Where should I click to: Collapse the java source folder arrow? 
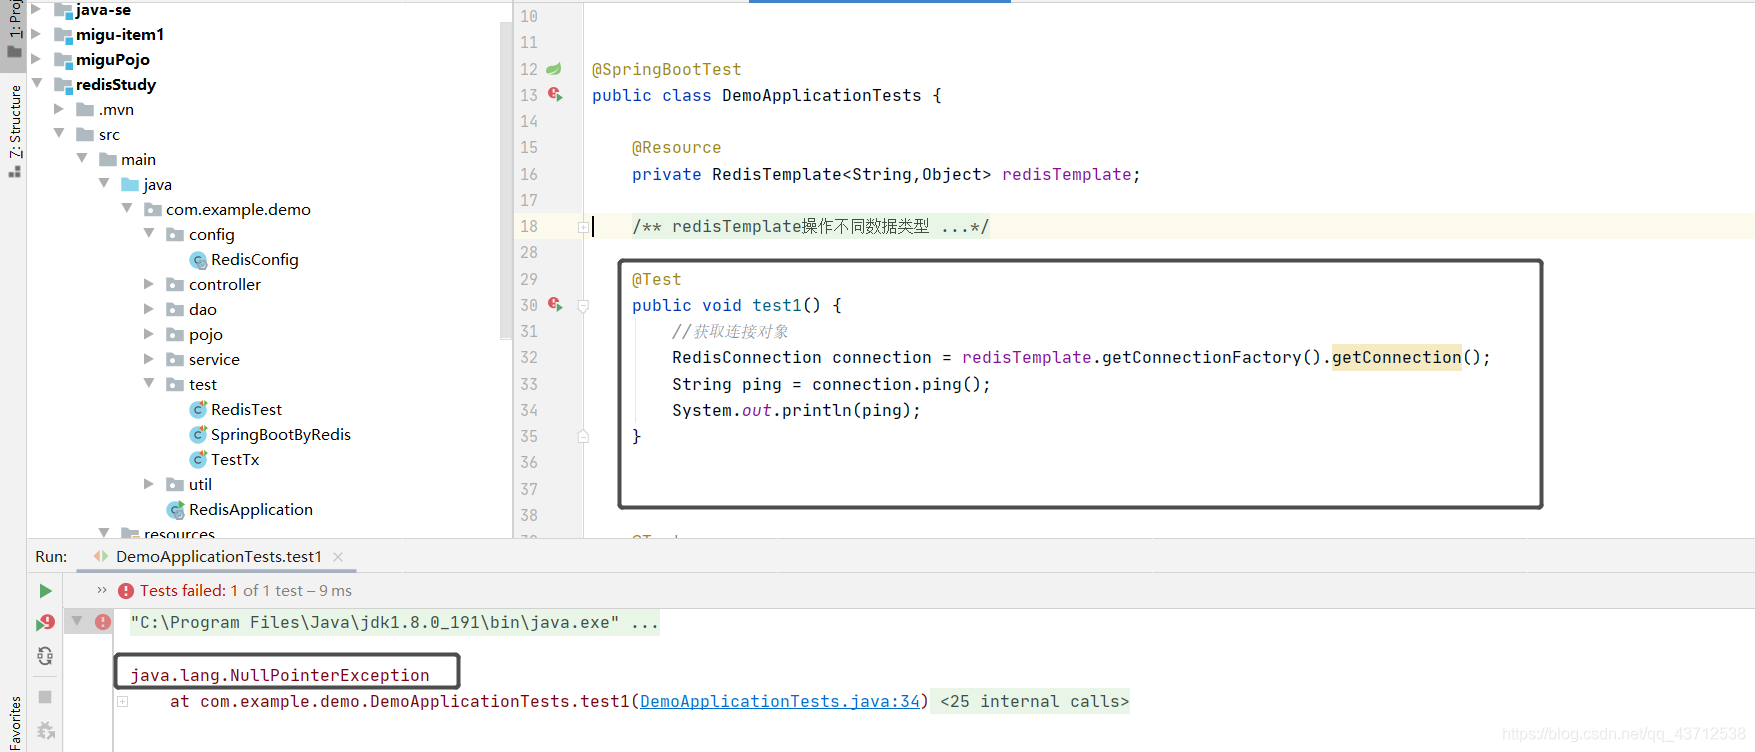tap(104, 184)
